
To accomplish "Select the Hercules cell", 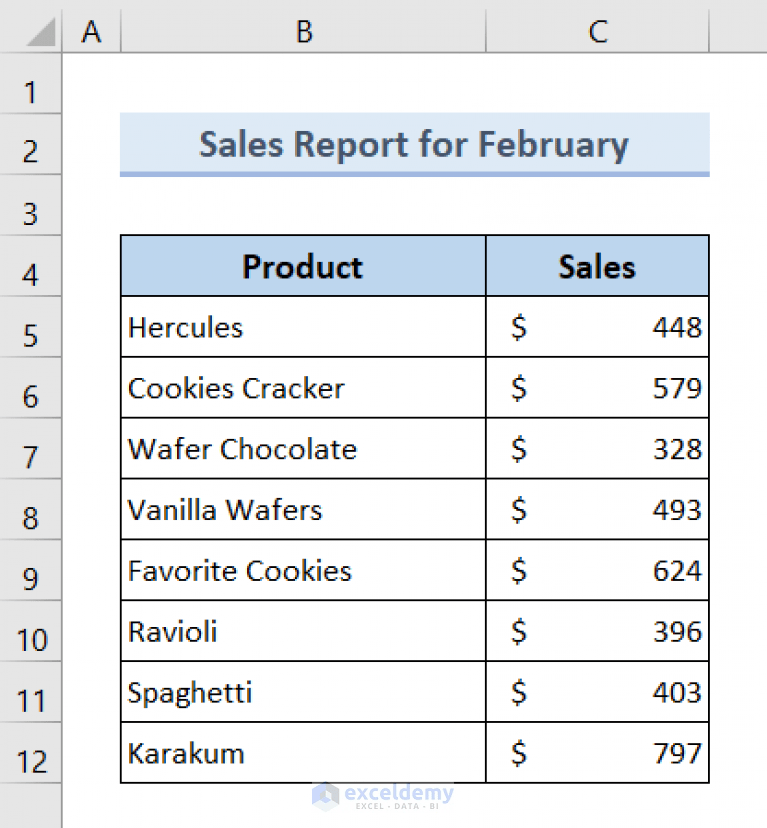I will point(303,327).
